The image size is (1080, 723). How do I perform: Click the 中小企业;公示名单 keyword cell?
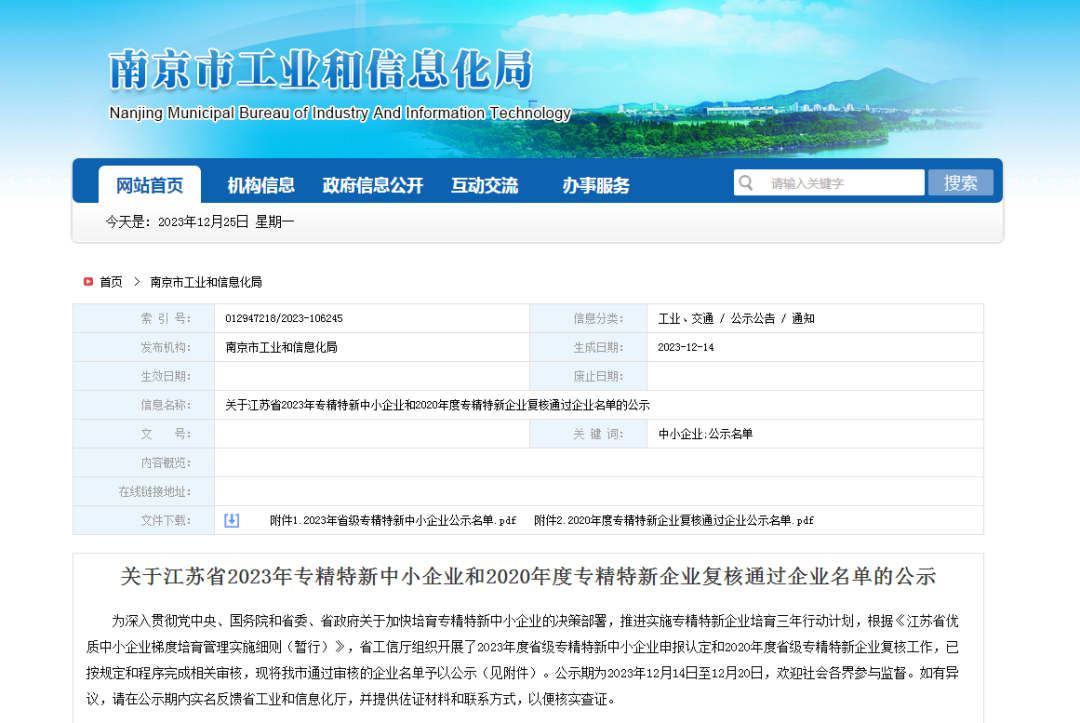point(705,434)
